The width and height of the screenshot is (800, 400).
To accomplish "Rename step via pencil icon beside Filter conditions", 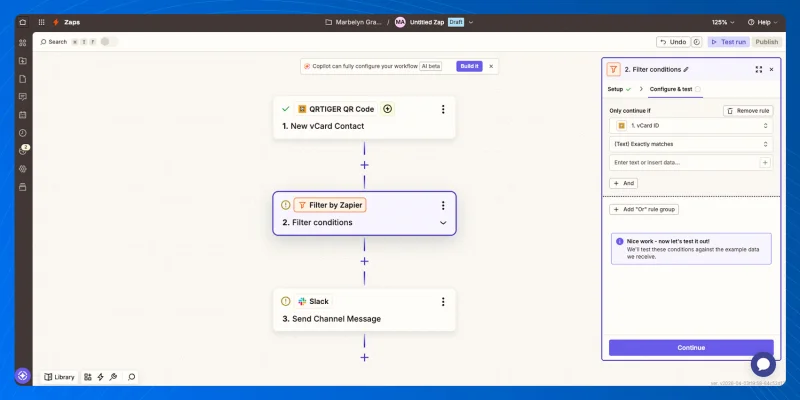I will pyautogui.click(x=686, y=69).
